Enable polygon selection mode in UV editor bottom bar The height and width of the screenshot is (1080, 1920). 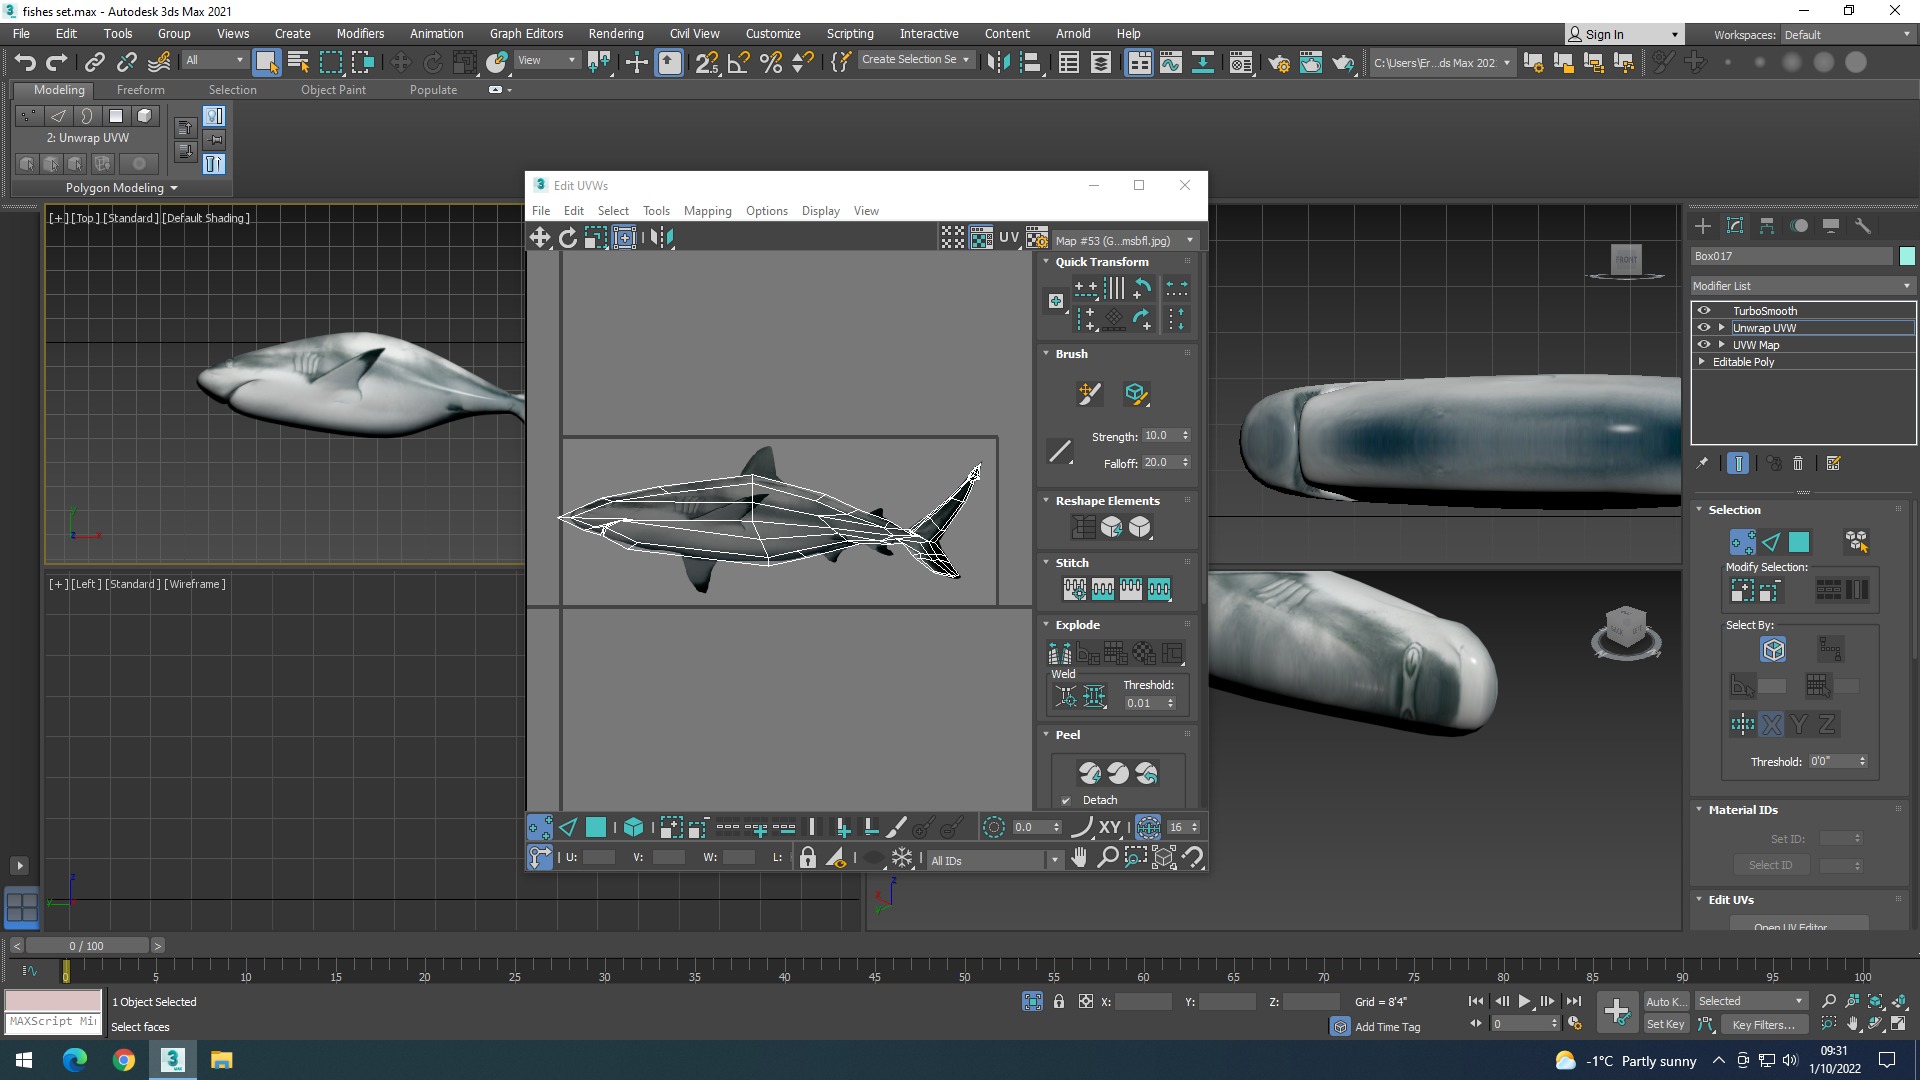596,827
